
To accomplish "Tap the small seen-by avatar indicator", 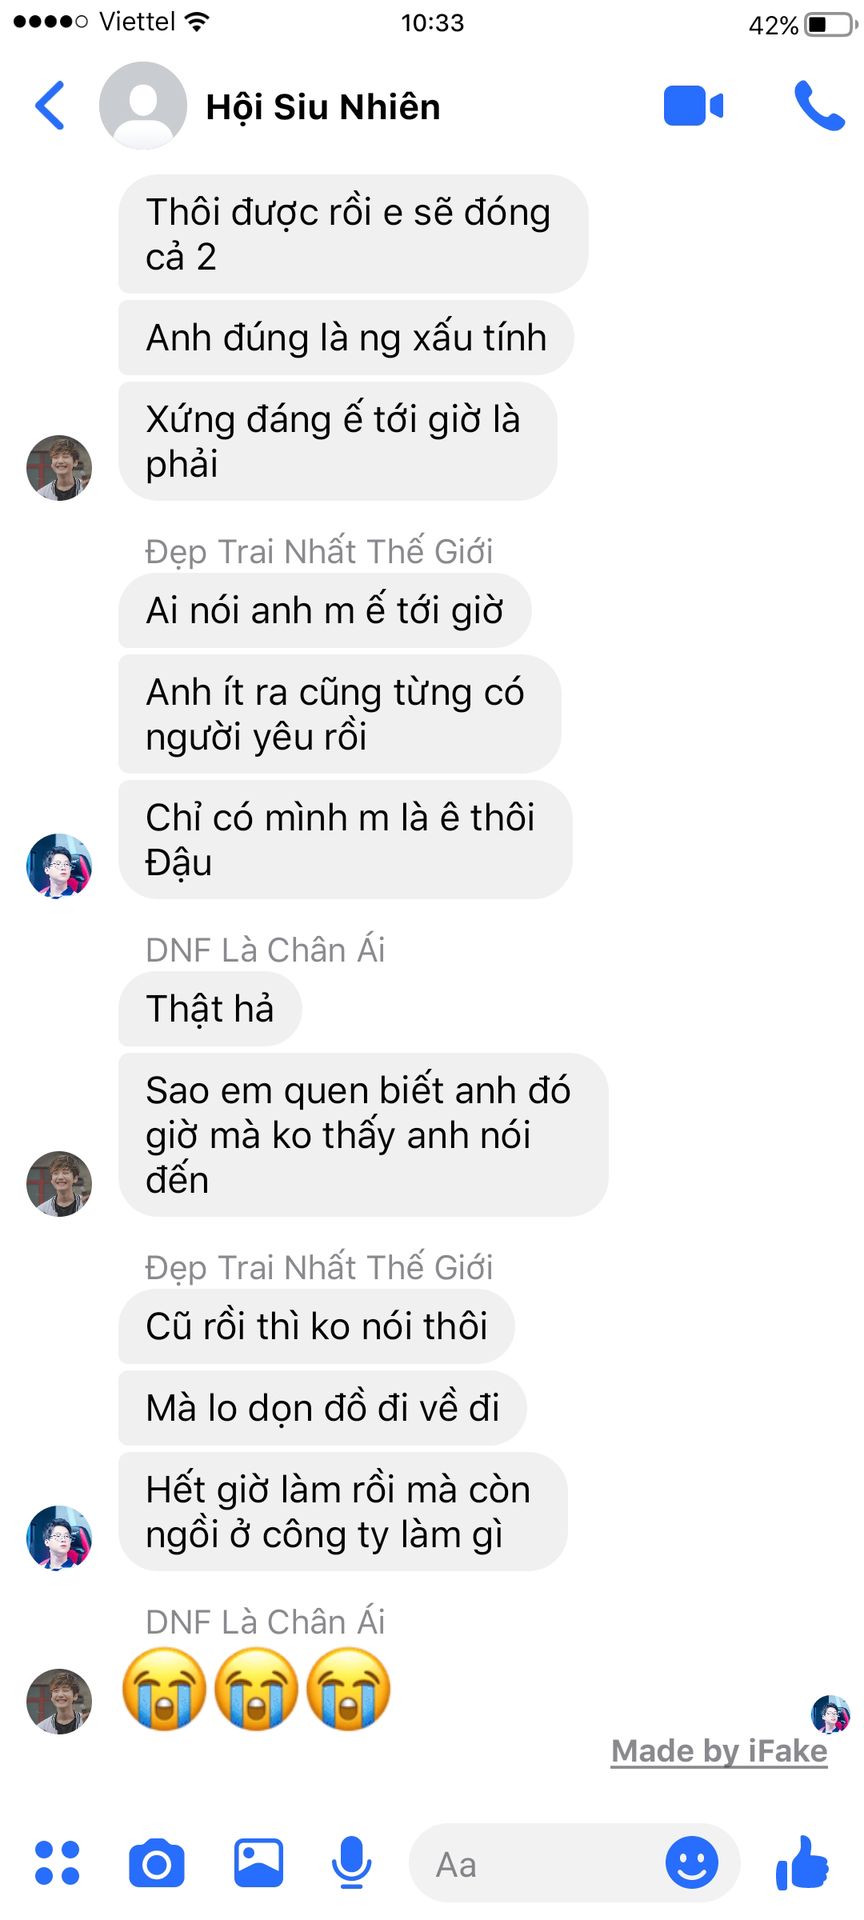I will tap(831, 1714).
